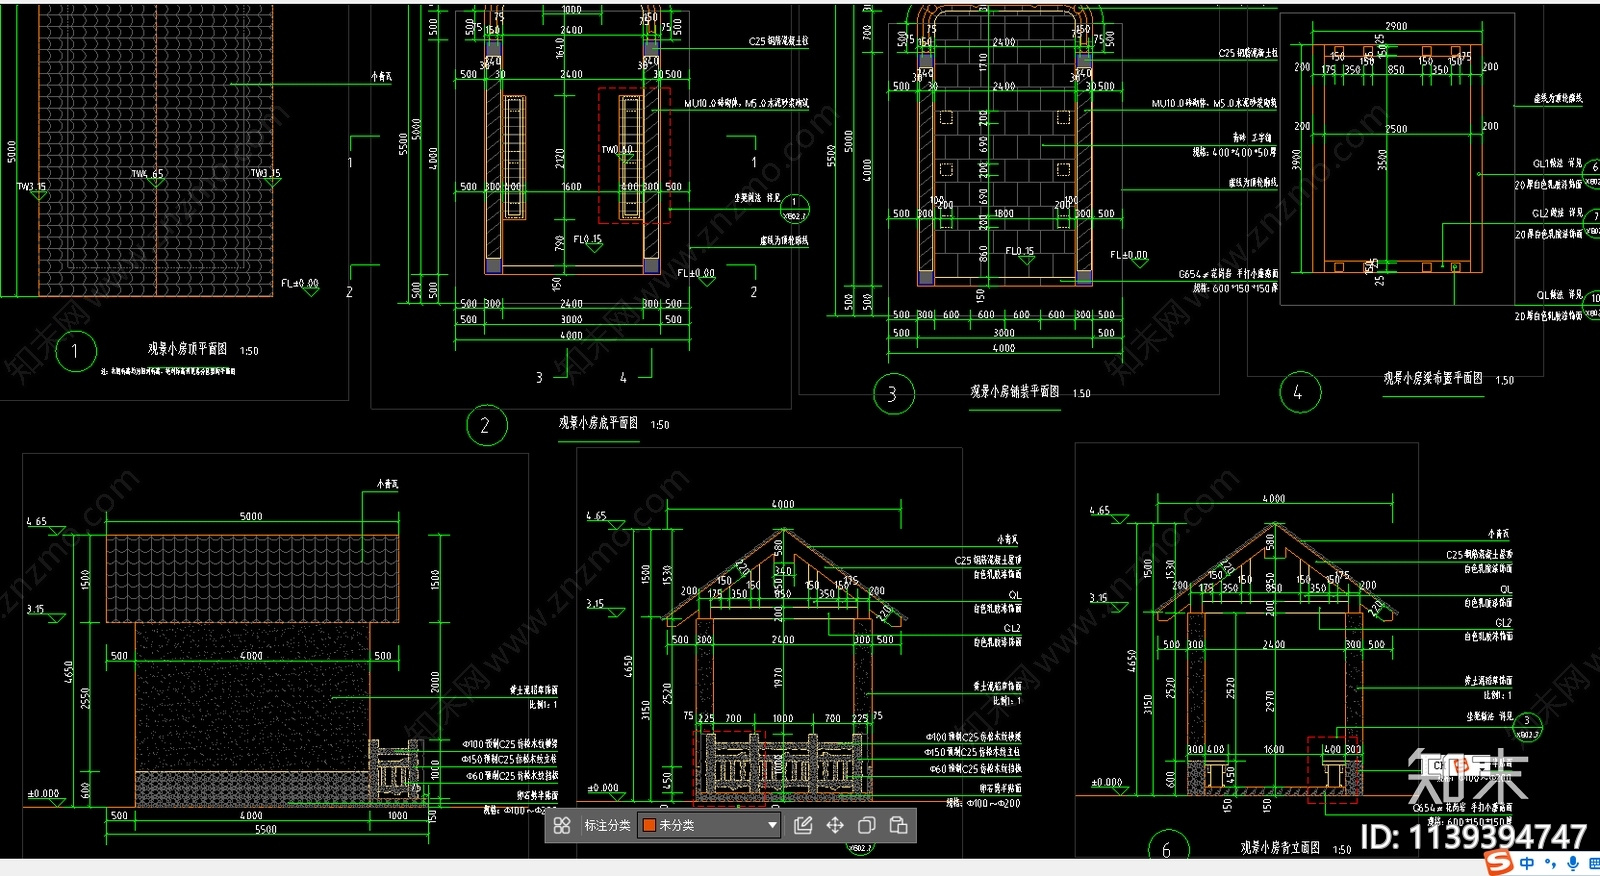This screenshot has width=1600, height=876.
Task: Click the circled number 1 drawing marker
Action: pos(75,351)
